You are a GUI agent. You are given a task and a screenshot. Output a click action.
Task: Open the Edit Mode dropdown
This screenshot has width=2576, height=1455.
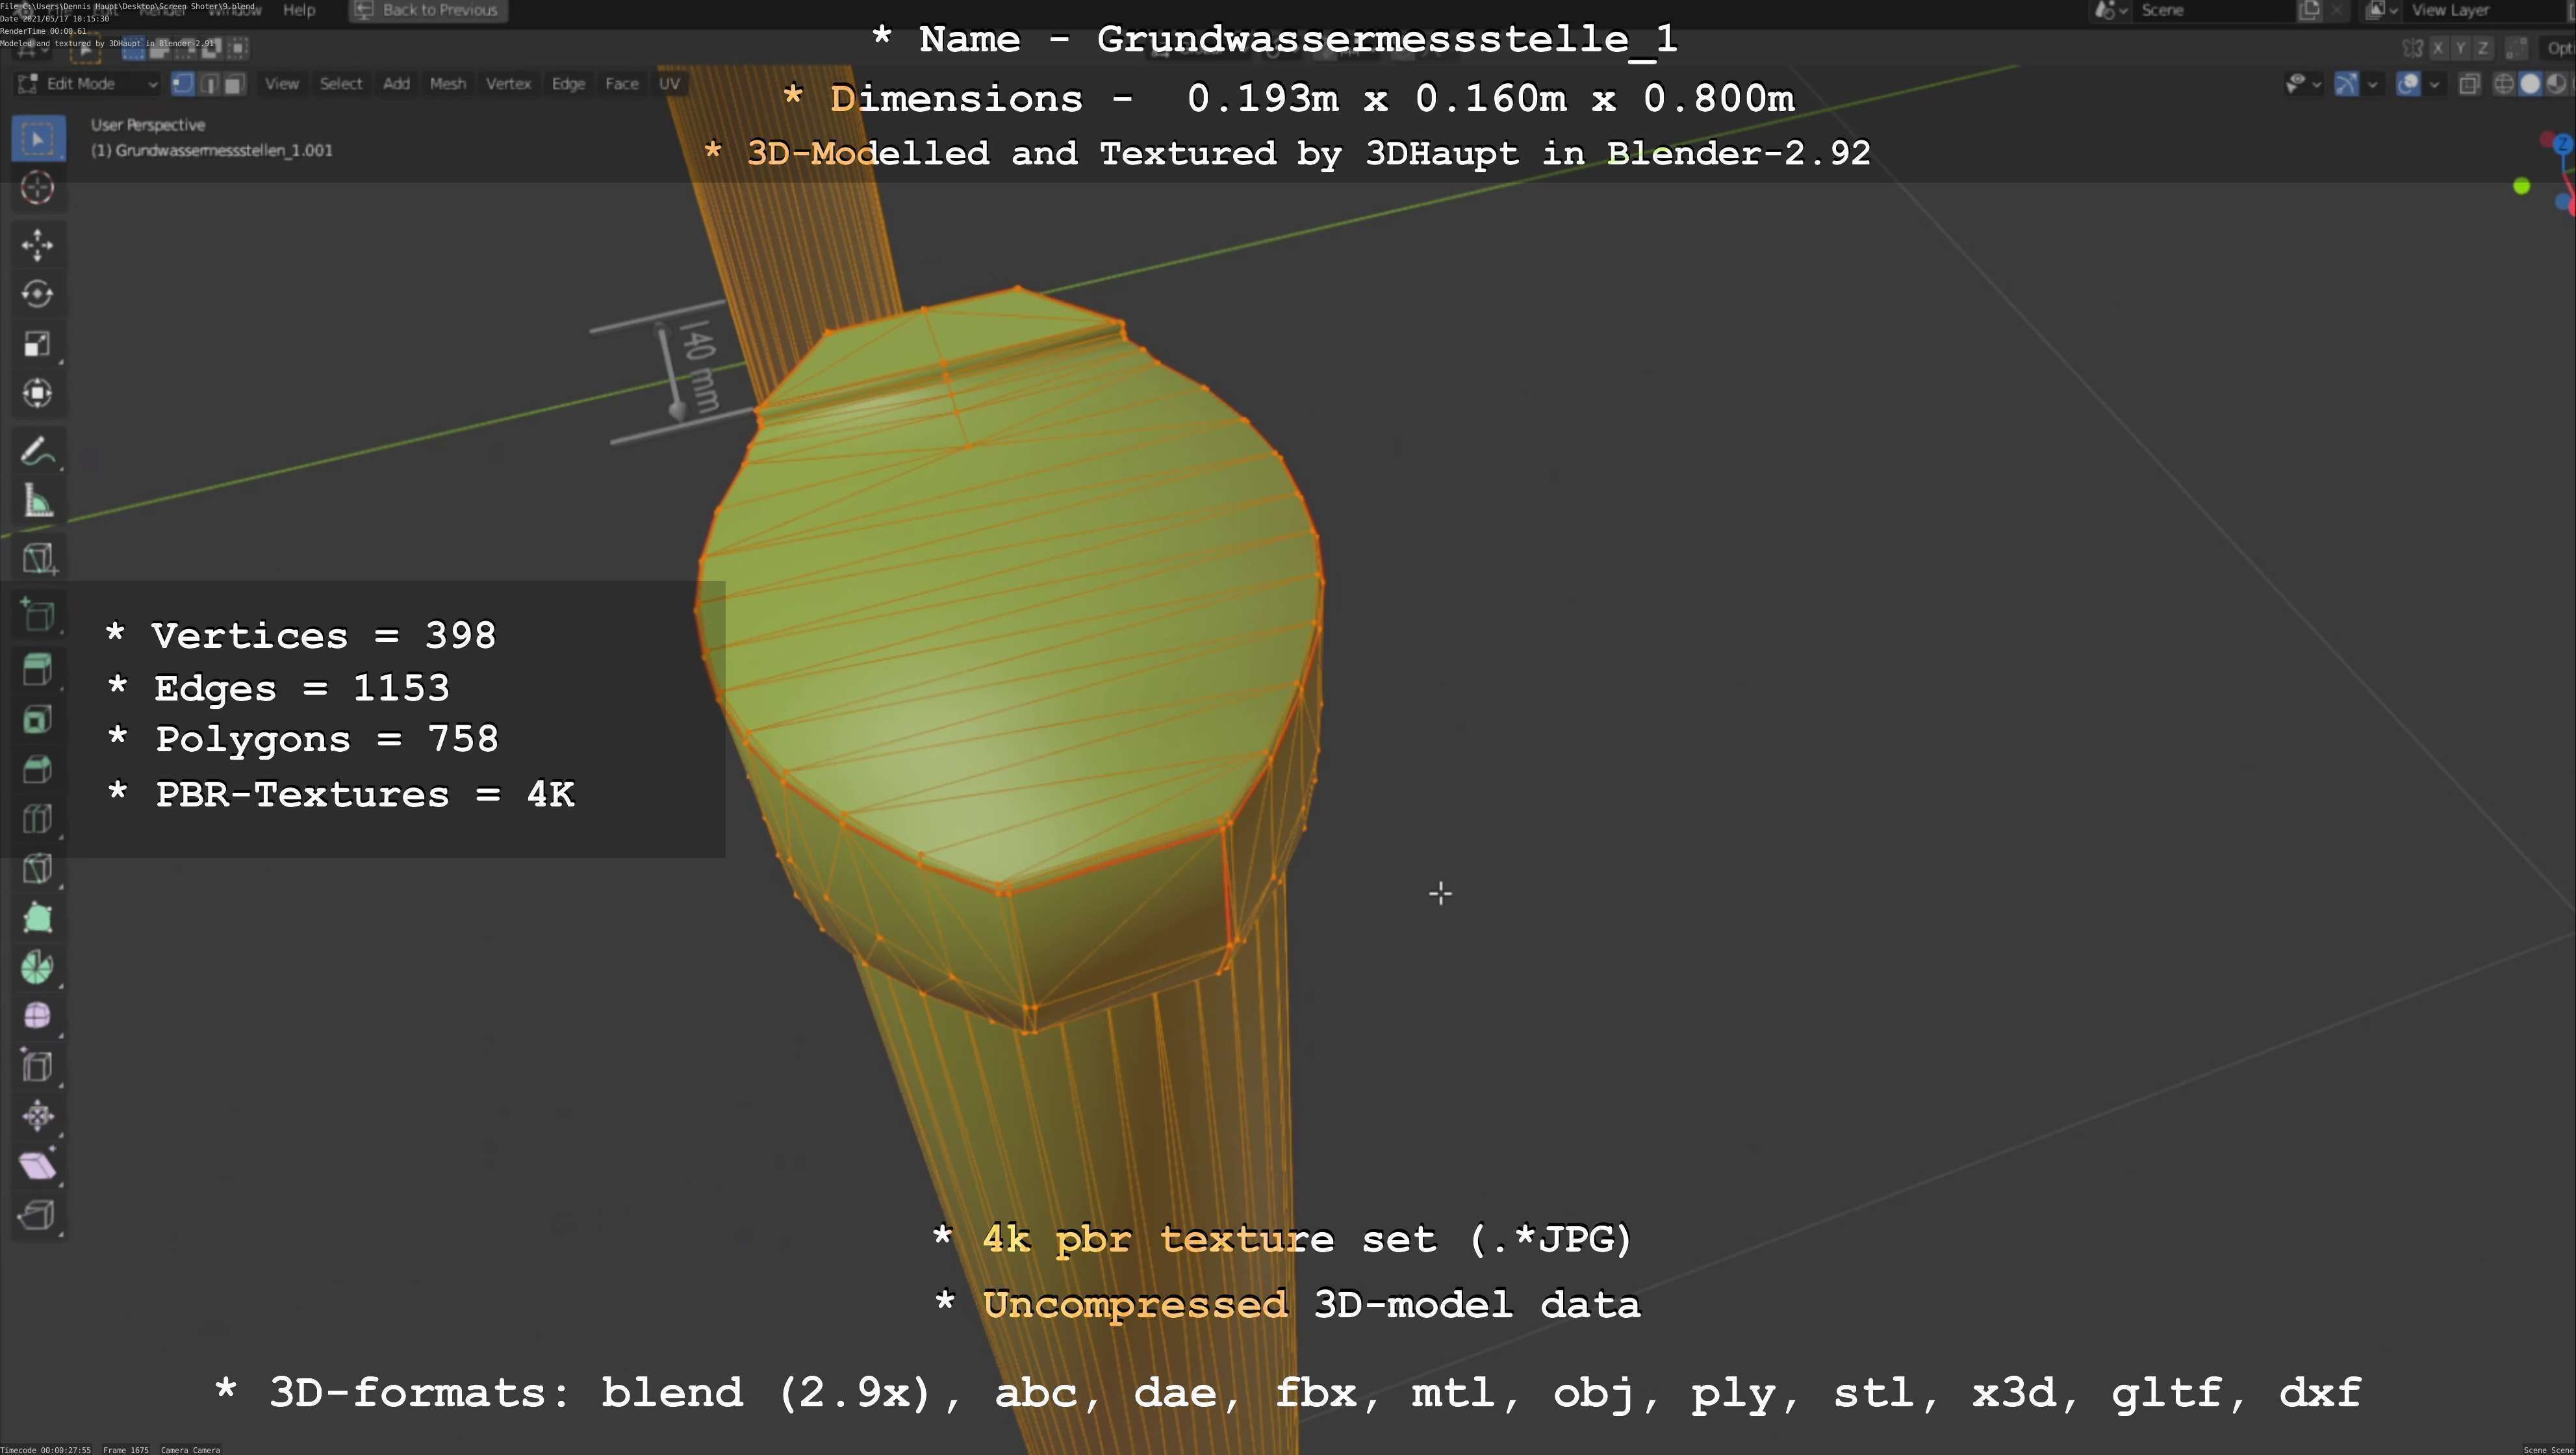tap(88, 84)
